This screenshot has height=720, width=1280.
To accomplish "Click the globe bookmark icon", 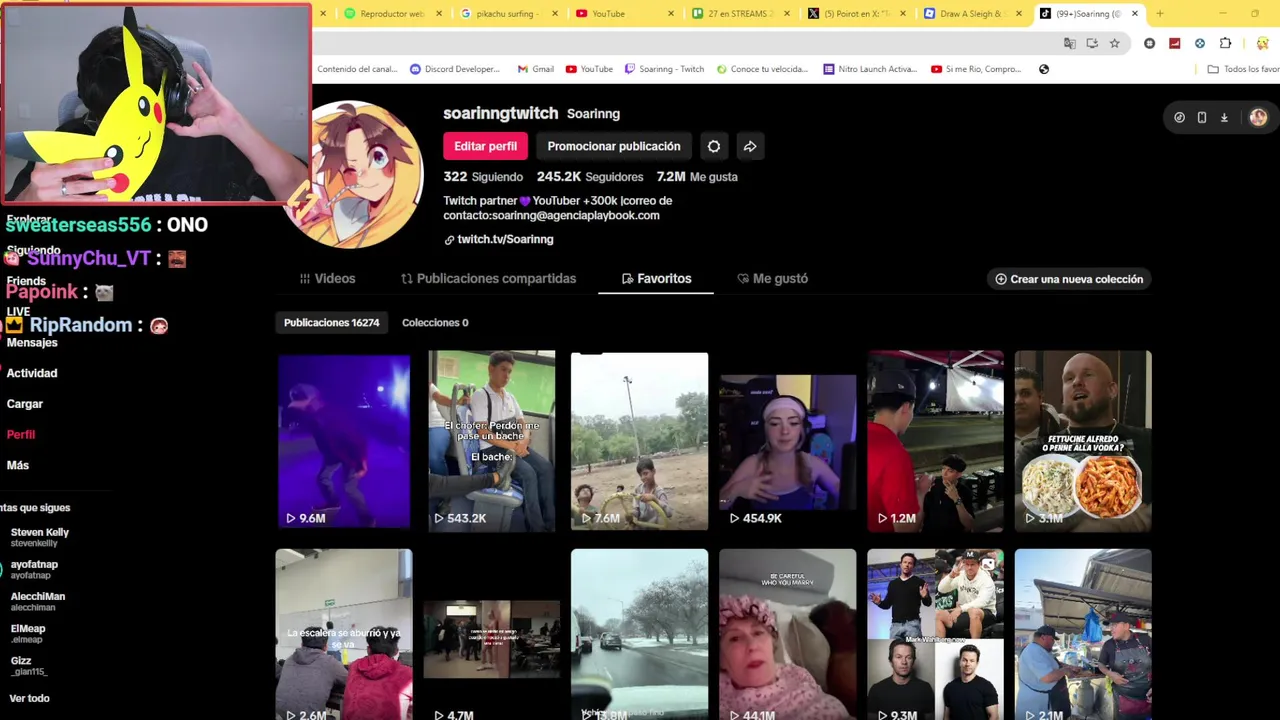I will coord(1044,69).
